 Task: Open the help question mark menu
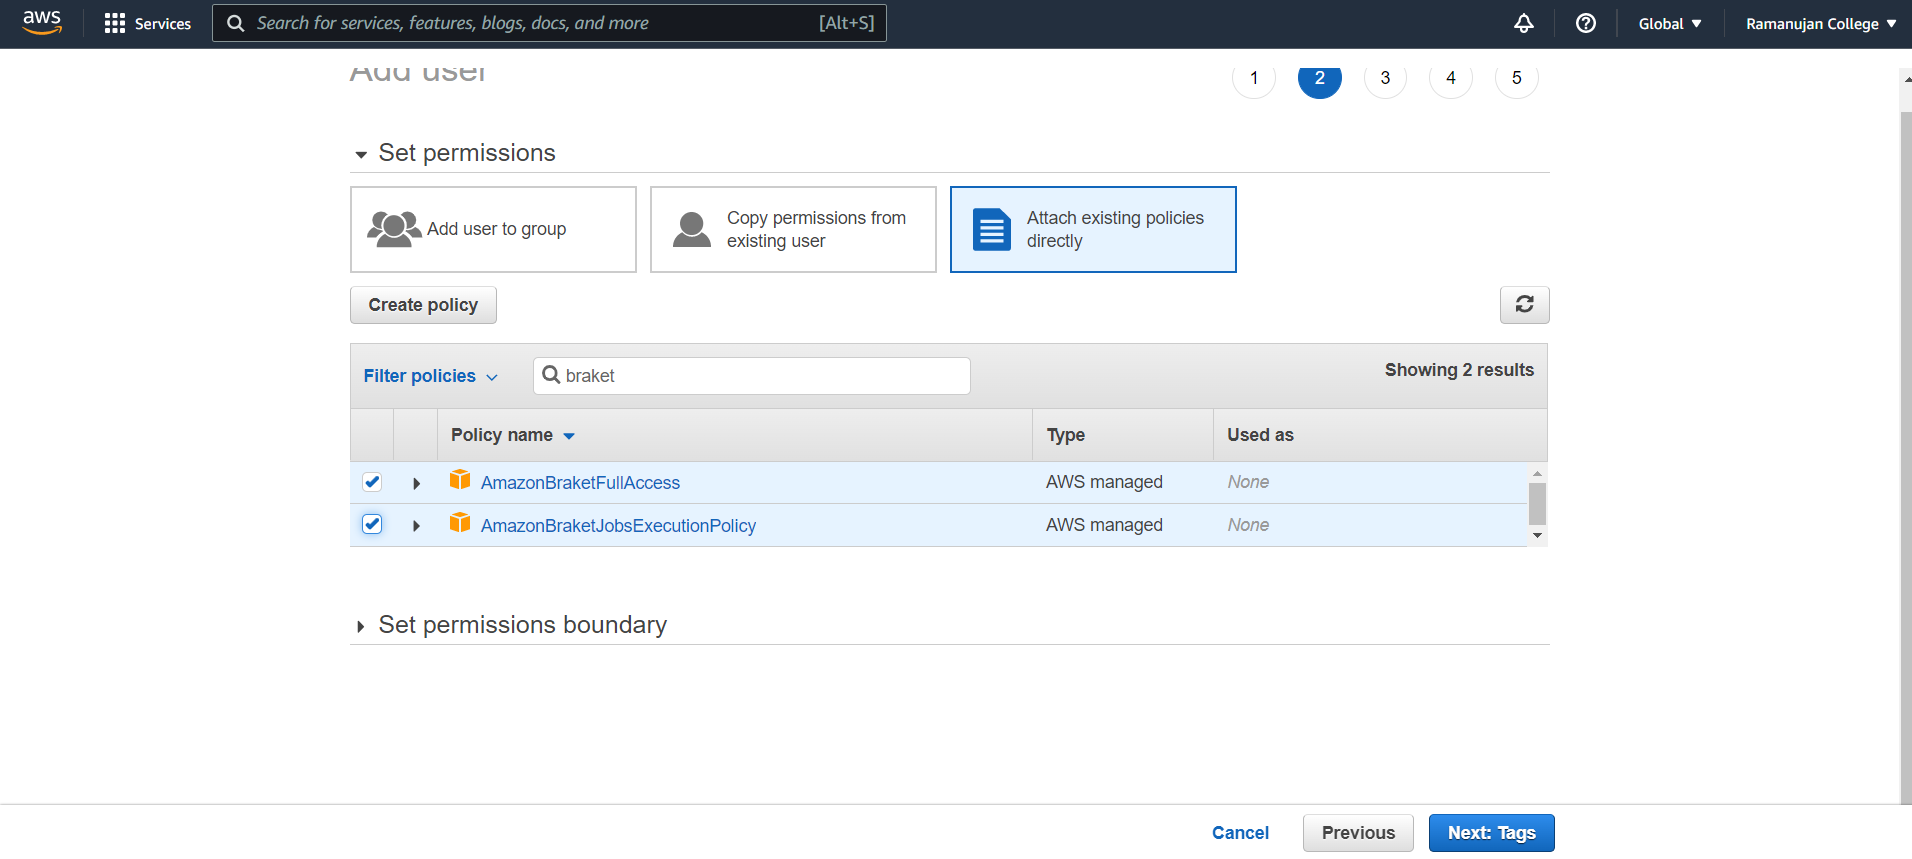click(1586, 23)
